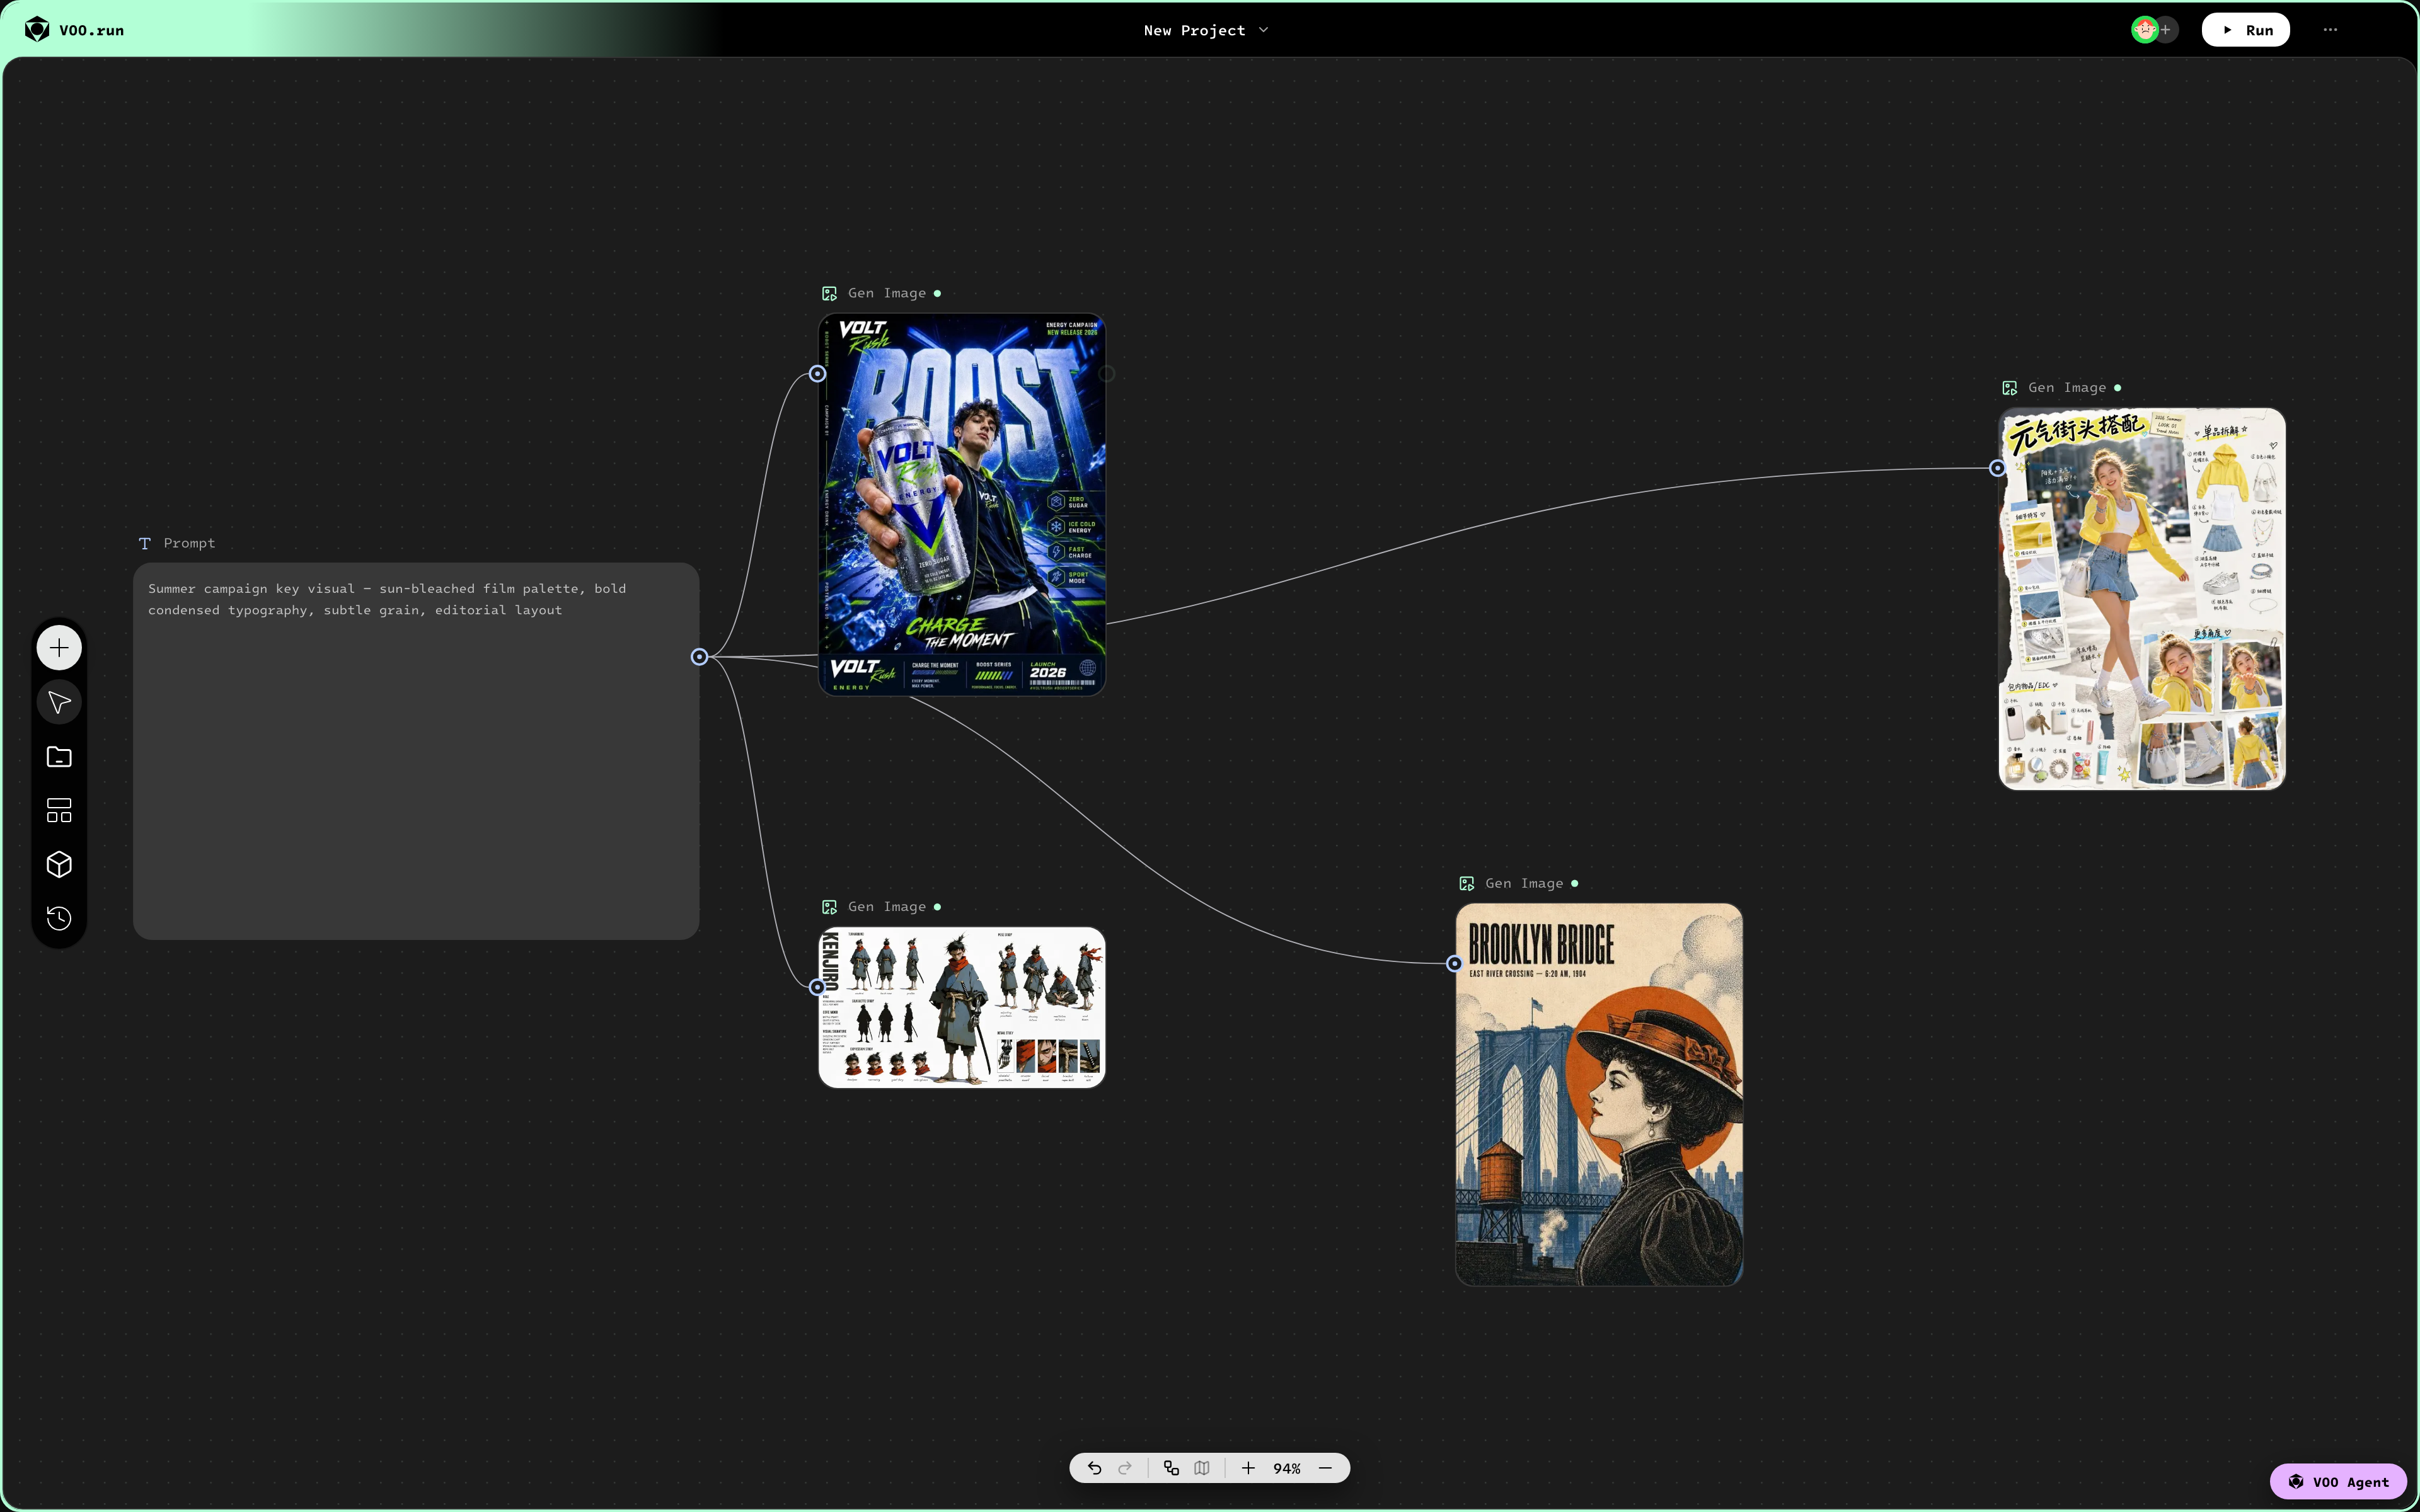The width and height of the screenshot is (2420, 1512).
Task: Toggle the minimap icon in bottom toolbar
Action: (1202, 1468)
